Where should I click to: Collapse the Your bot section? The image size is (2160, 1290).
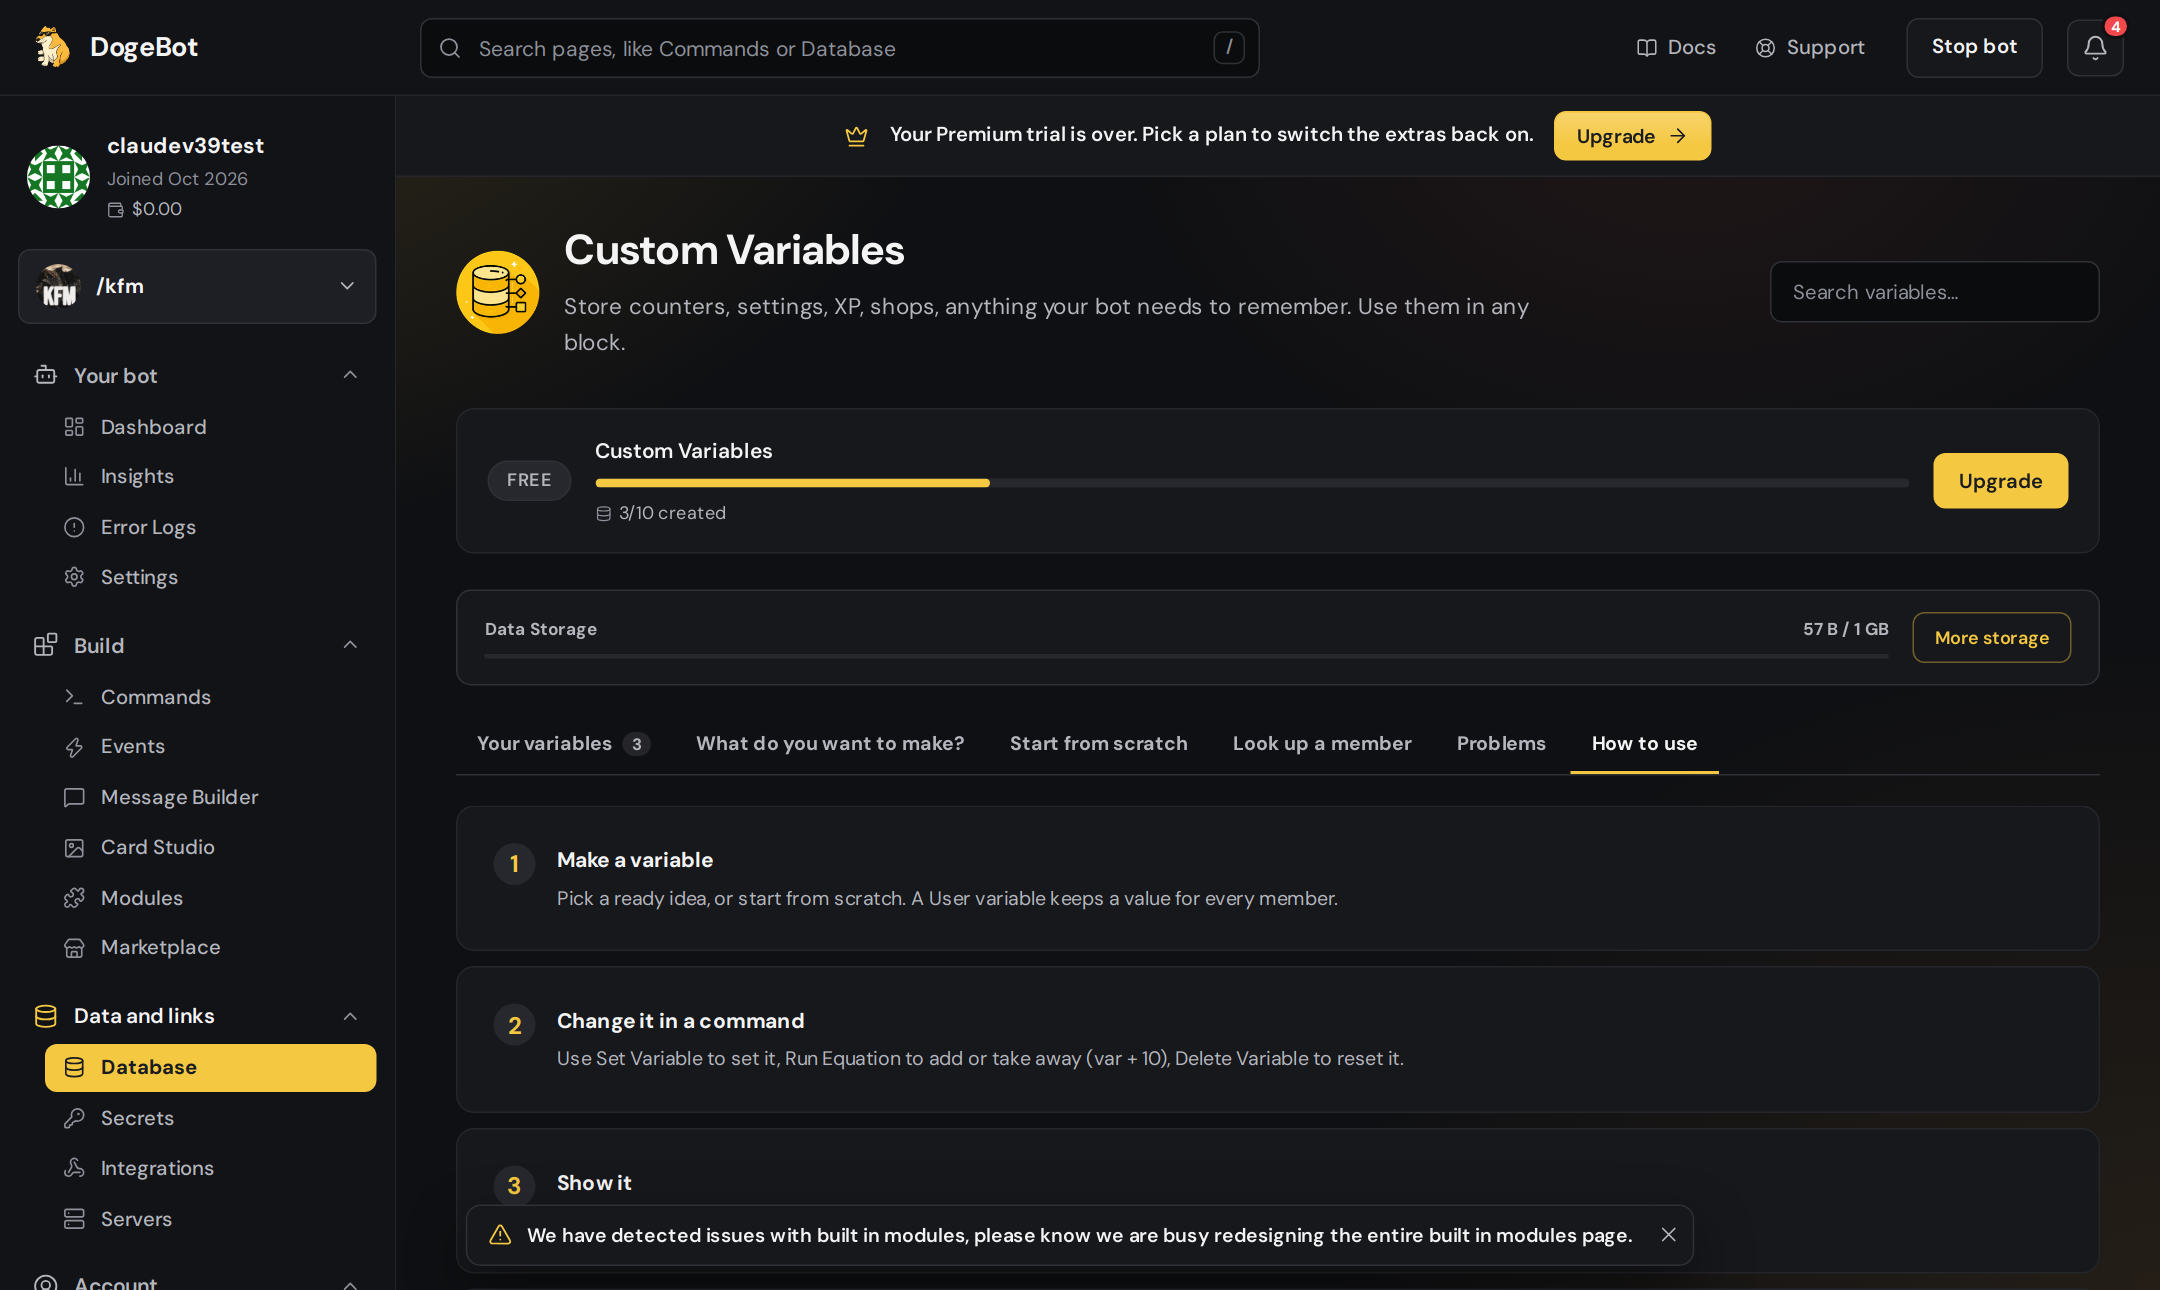click(350, 375)
